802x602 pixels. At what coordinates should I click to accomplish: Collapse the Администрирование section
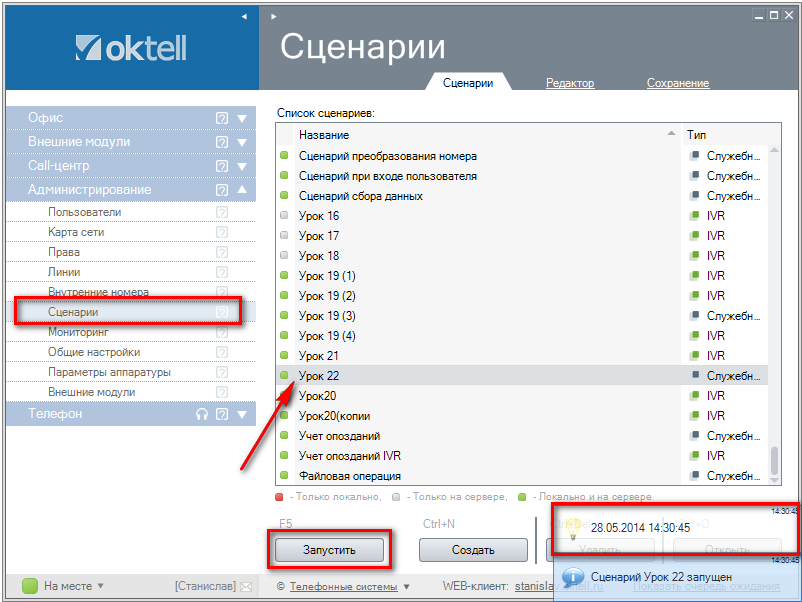coord(242,190)
